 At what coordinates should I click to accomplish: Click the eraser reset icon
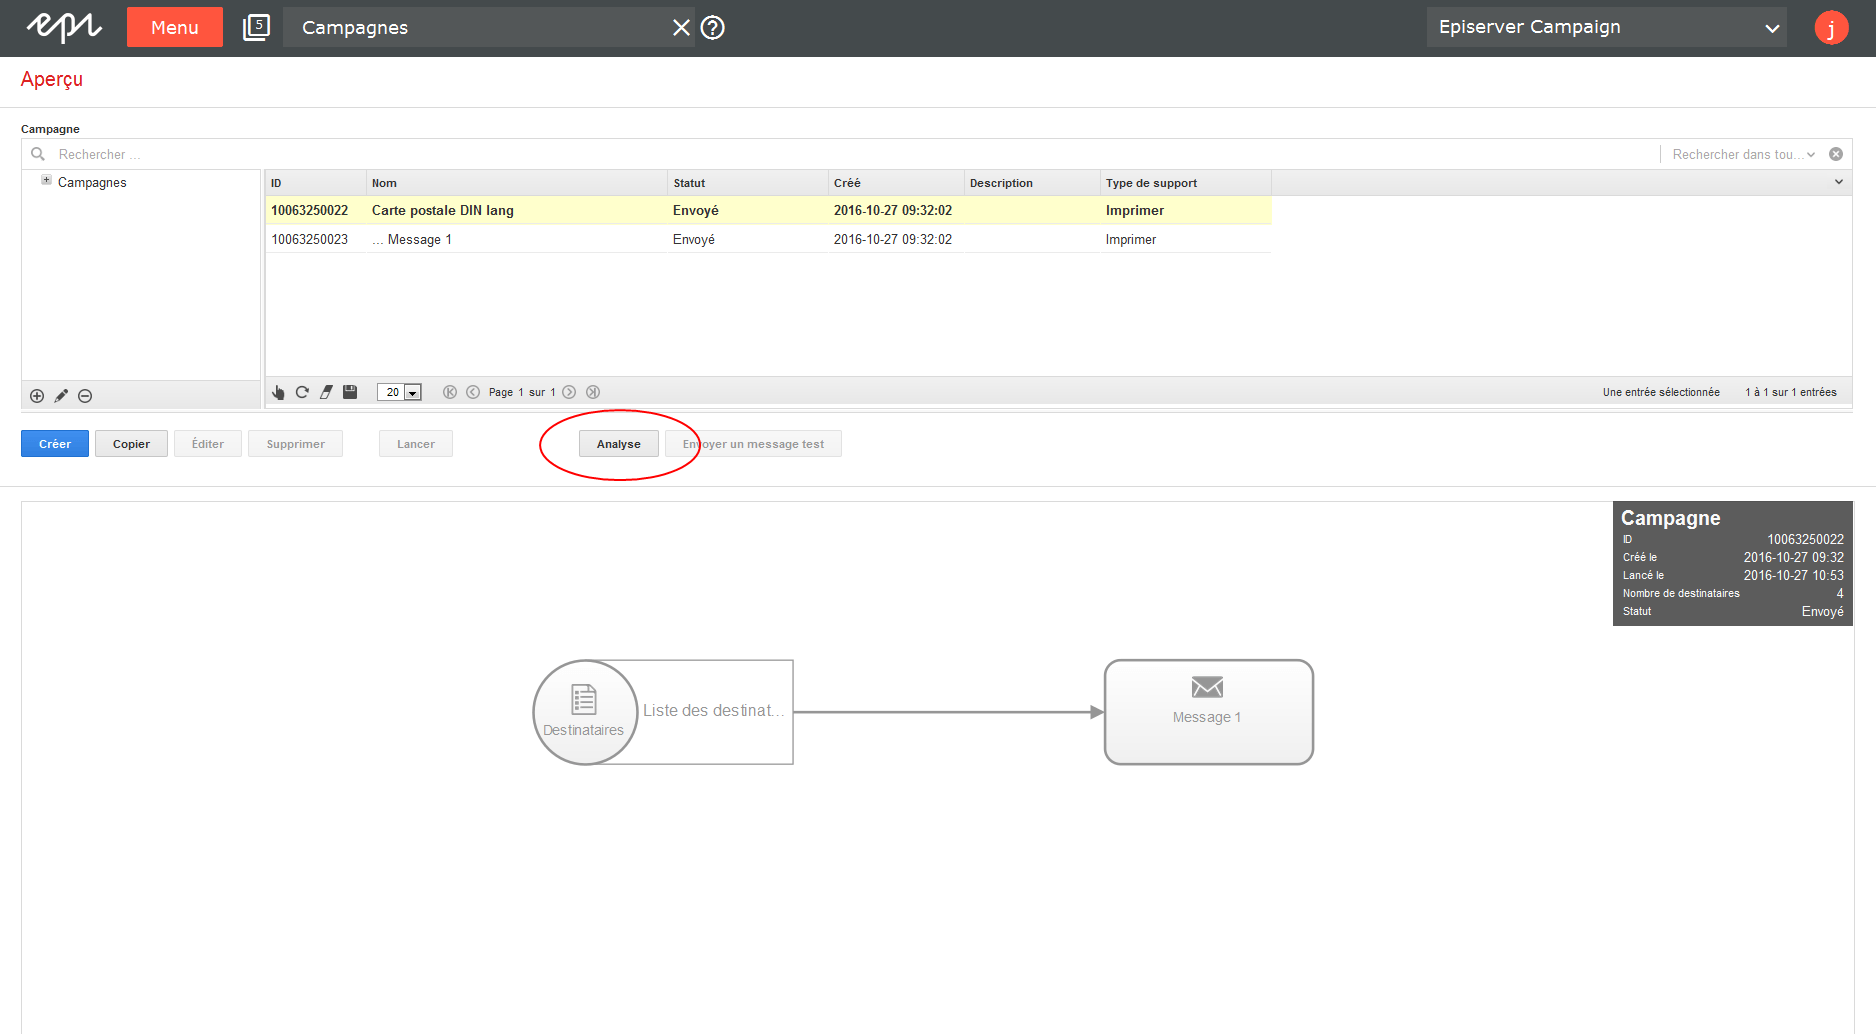(x=326, y=392)
